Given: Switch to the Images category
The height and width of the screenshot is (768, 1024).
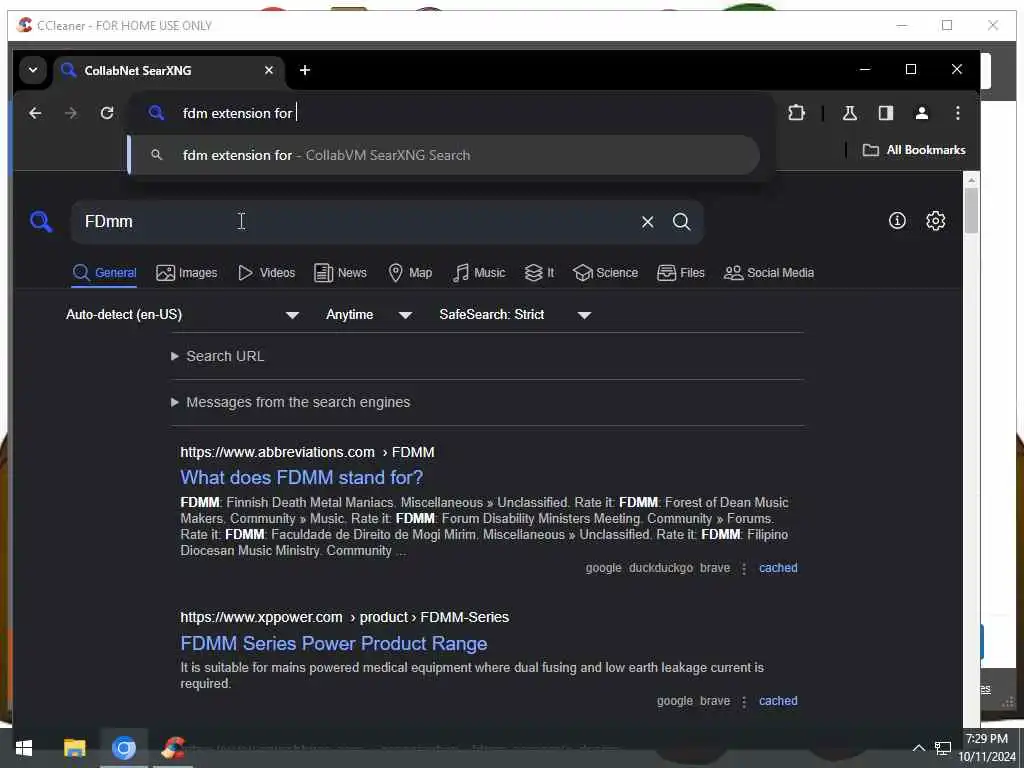Looking at the screenshot, I should pos(187,273).
